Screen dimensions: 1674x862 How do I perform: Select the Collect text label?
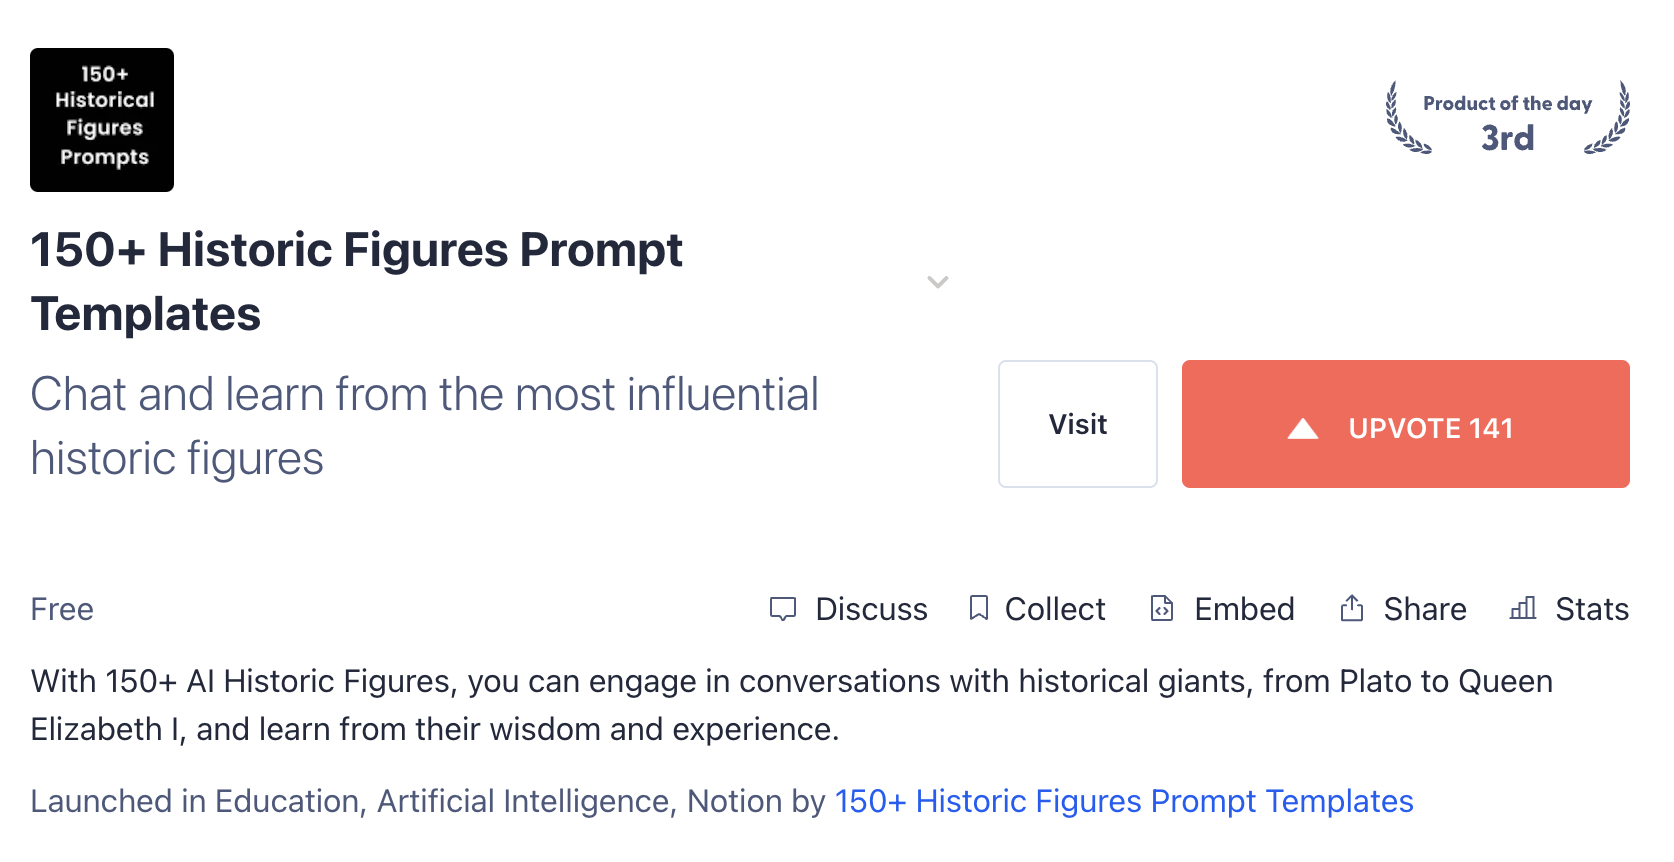[1055, 609]
